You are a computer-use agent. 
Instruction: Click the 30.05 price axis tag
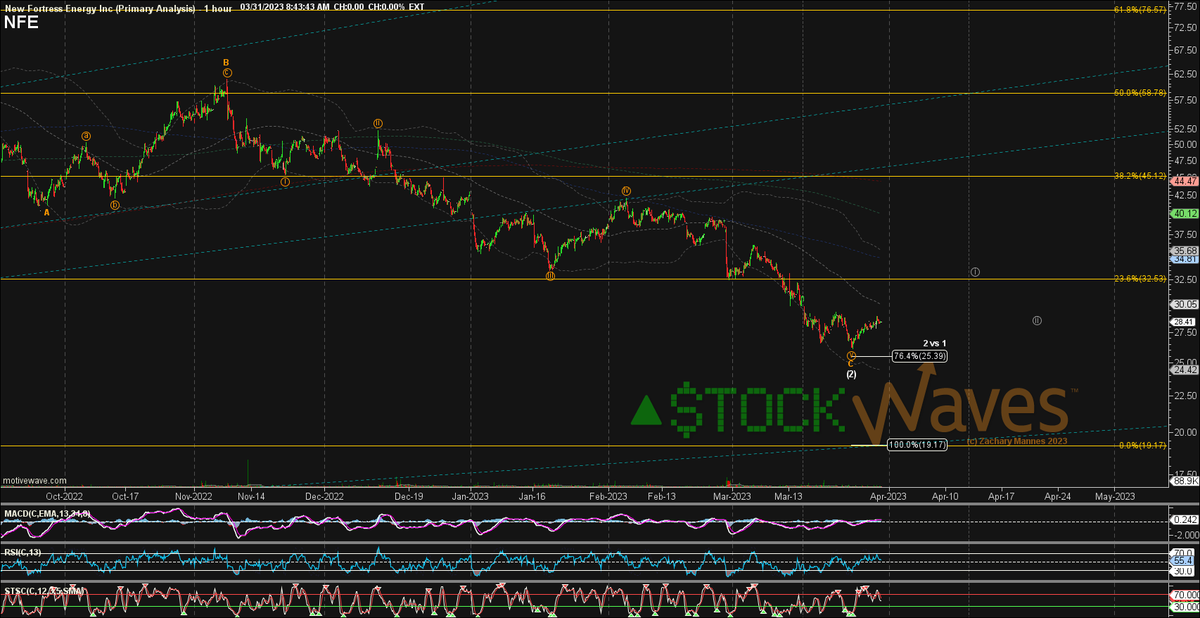click(x=1185, y=304)
